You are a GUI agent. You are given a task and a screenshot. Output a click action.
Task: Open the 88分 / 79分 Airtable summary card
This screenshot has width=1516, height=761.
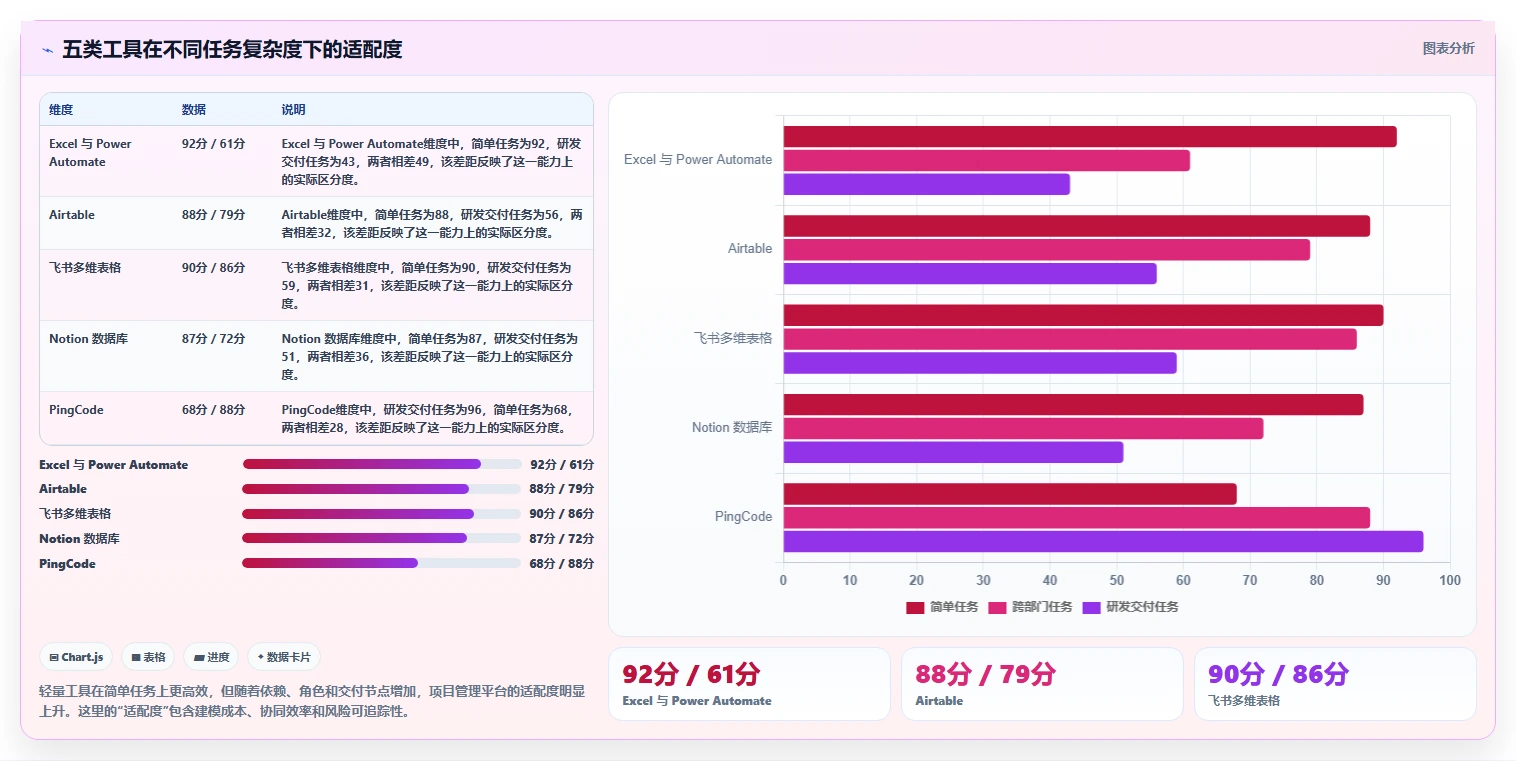(1042, 684)
